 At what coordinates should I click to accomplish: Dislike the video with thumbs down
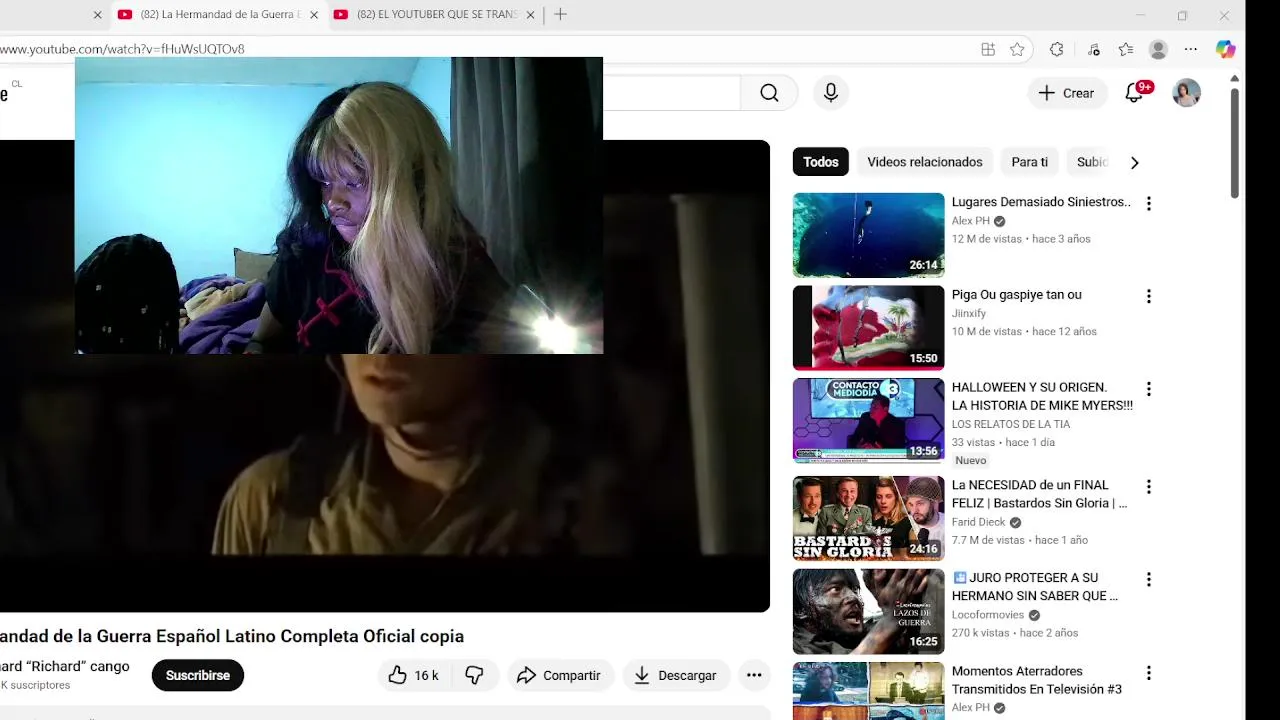pos(474,675)
